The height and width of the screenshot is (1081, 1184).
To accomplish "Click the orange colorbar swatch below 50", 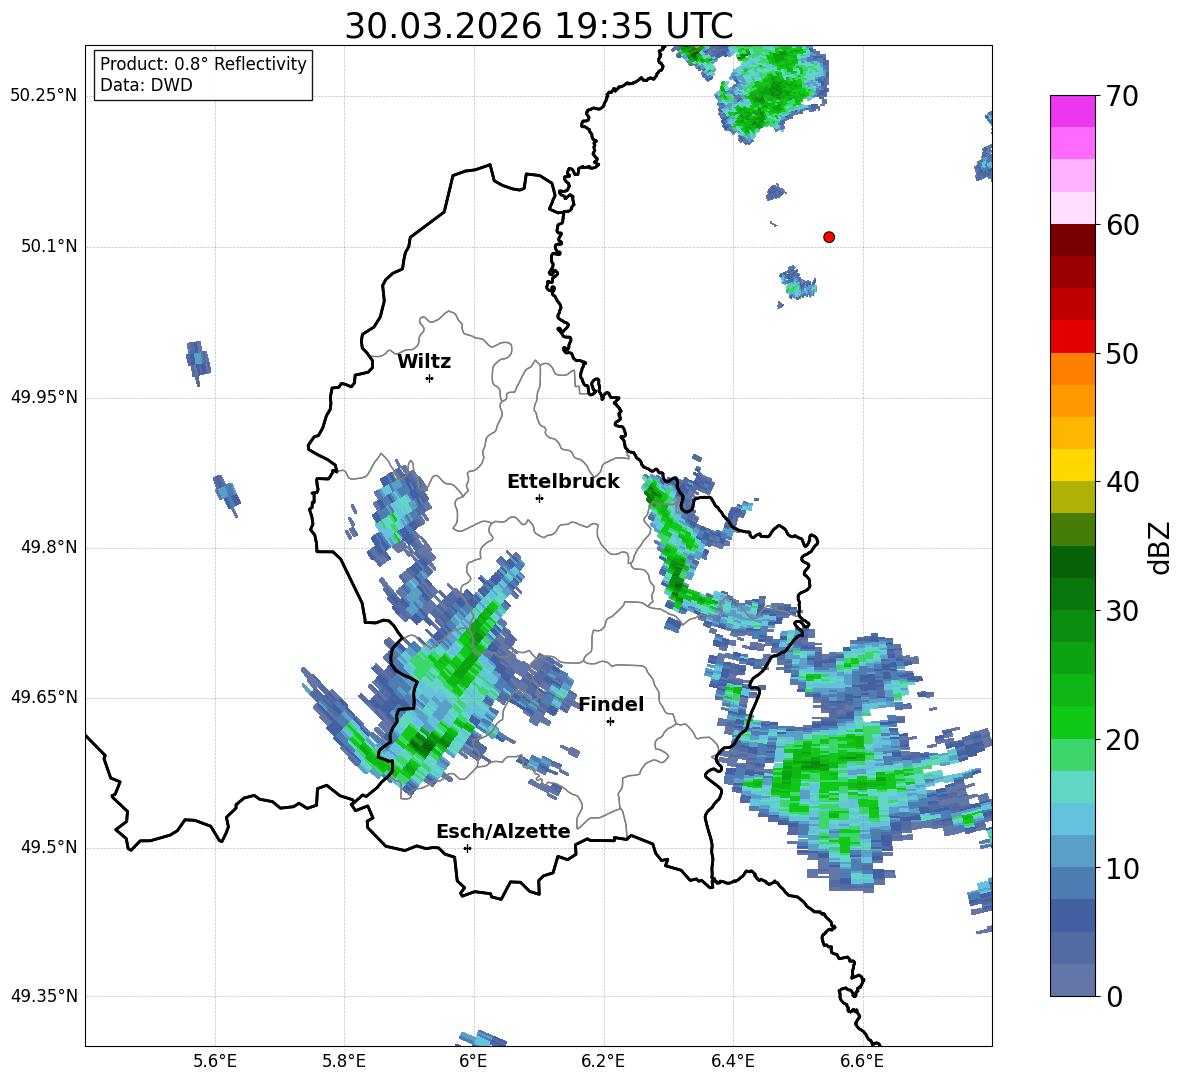I will click(x=1072, y=369).
